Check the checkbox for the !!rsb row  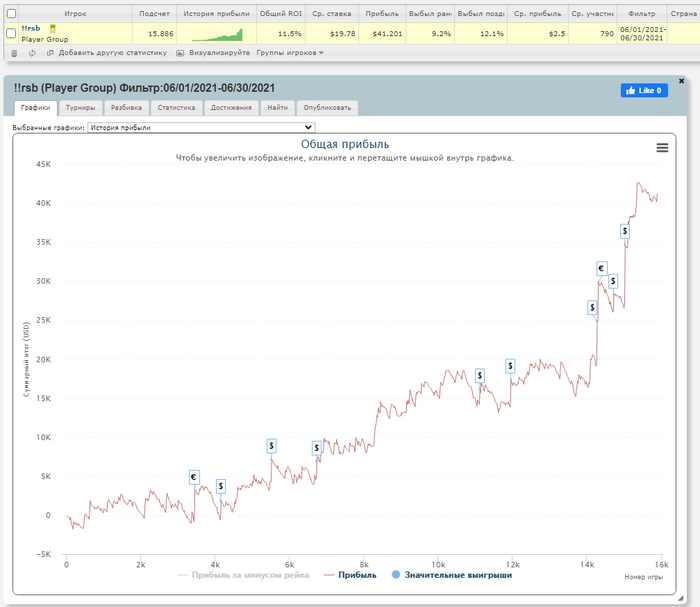point(12,33)
